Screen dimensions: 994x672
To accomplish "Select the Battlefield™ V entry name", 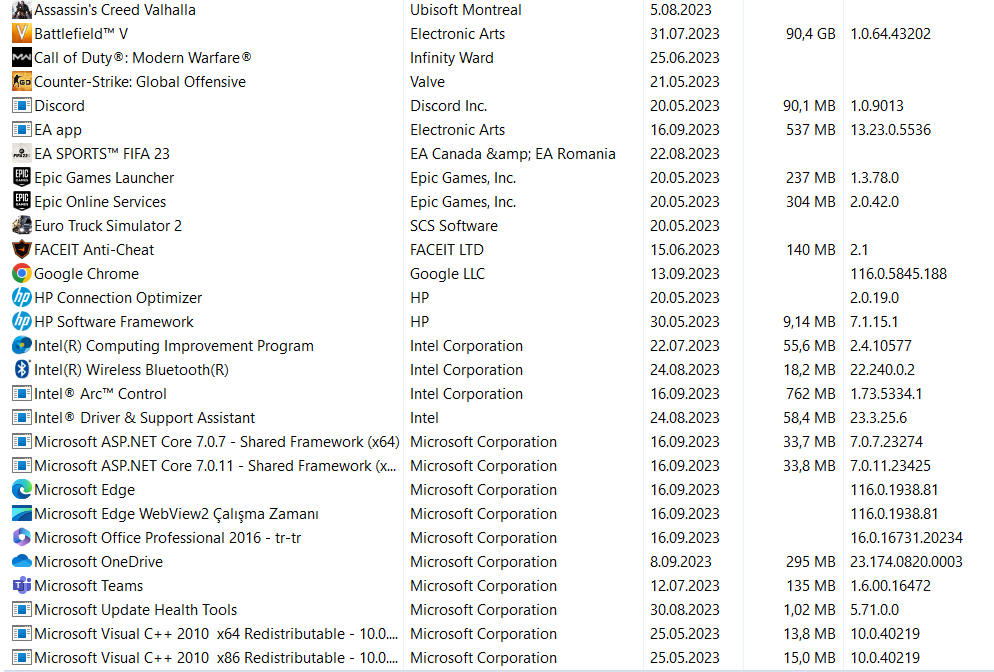I will point(81,34).
